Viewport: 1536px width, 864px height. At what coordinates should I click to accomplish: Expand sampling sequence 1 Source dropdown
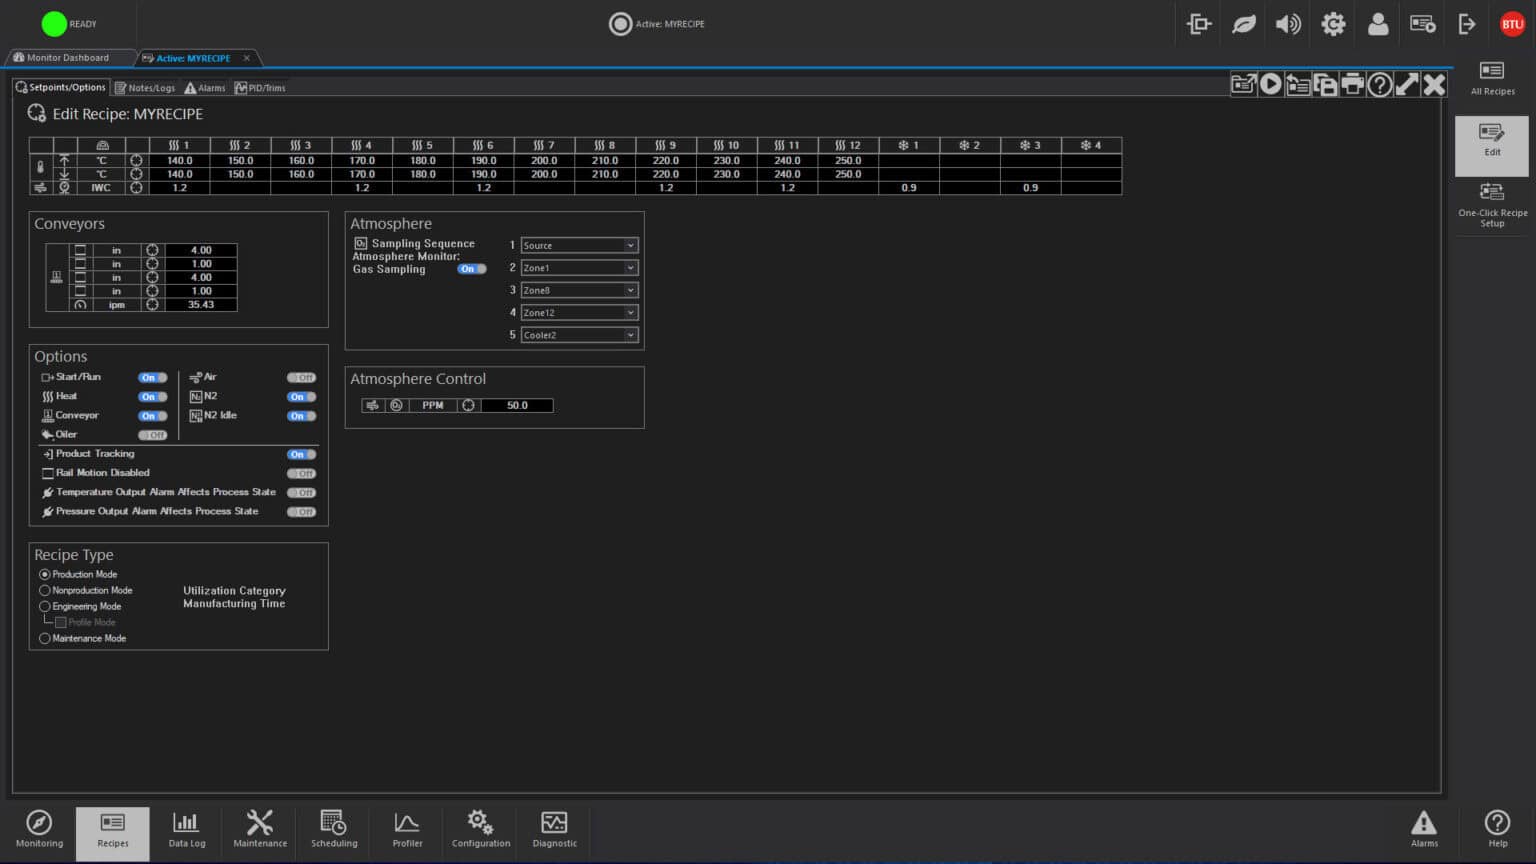click(x=579, y=245)
